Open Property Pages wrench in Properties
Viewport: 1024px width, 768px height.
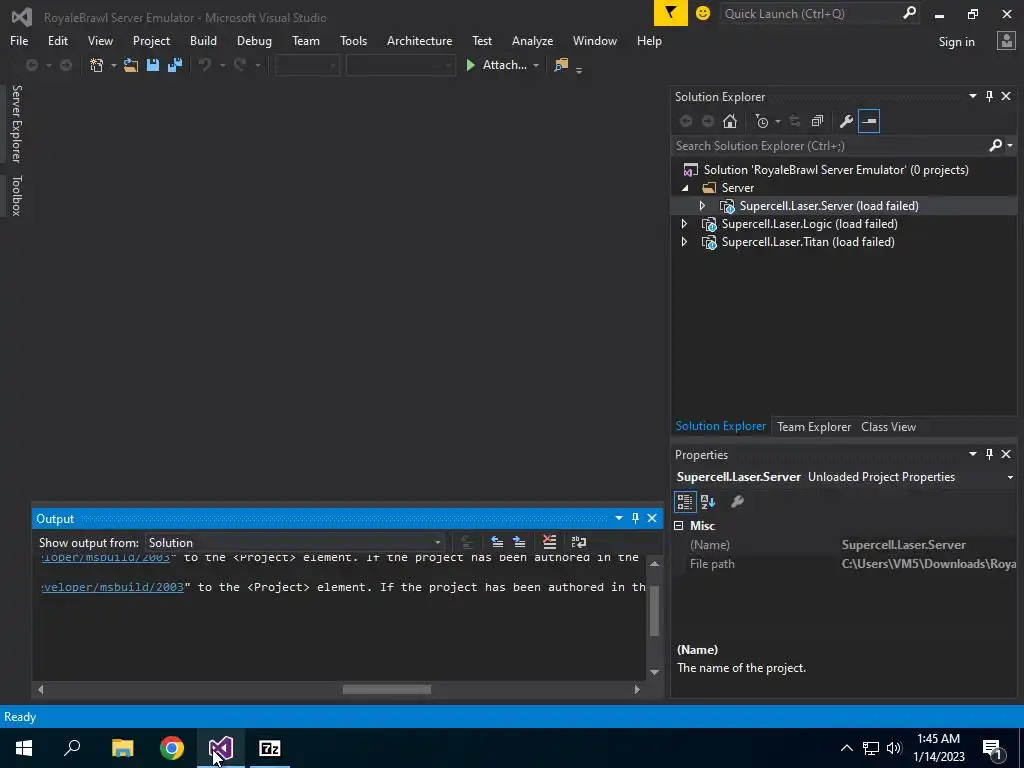coord(737,502)
